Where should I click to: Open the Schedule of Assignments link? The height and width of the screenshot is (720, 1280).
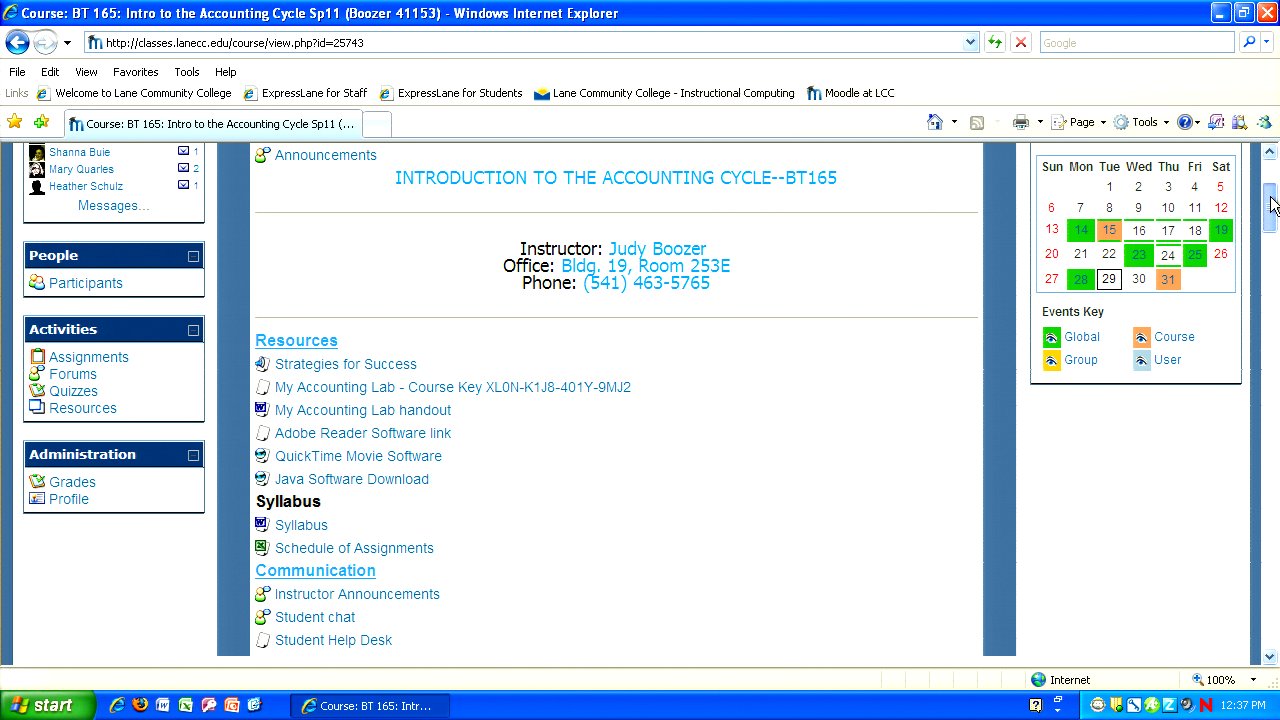pos(354,548)
